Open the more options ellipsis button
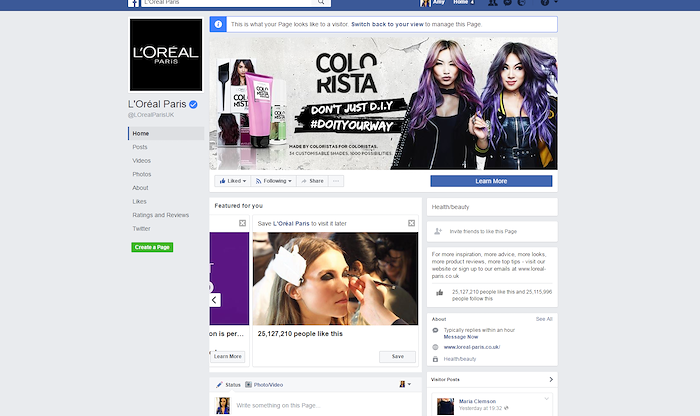Screen dimensions: 700x416 336,181
